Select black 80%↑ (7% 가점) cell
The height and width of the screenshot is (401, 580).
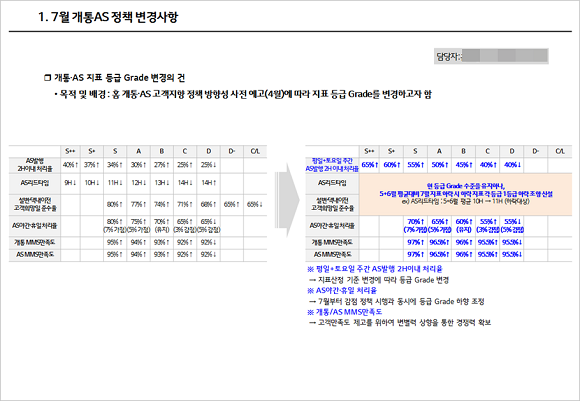[115, 226]
